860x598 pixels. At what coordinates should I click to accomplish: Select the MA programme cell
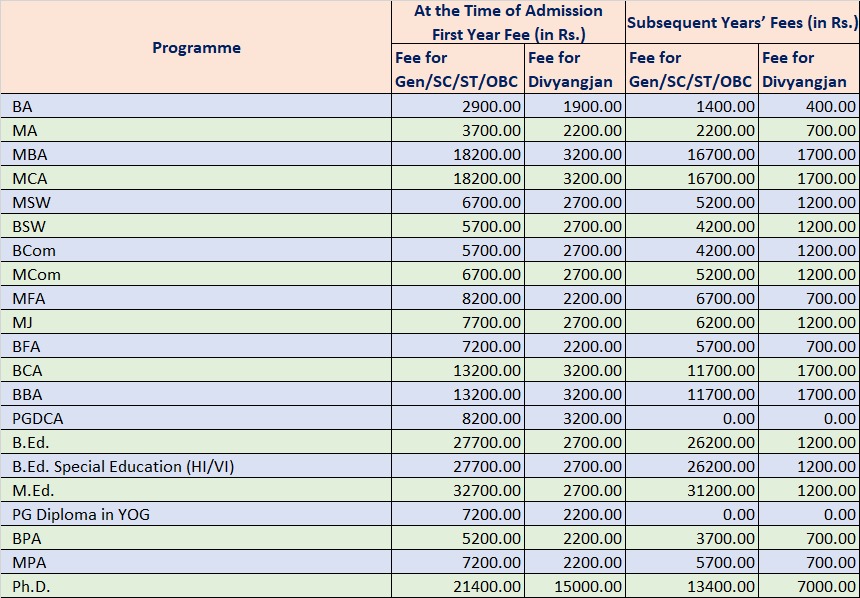pyautogui.click(x=196, y=130)
